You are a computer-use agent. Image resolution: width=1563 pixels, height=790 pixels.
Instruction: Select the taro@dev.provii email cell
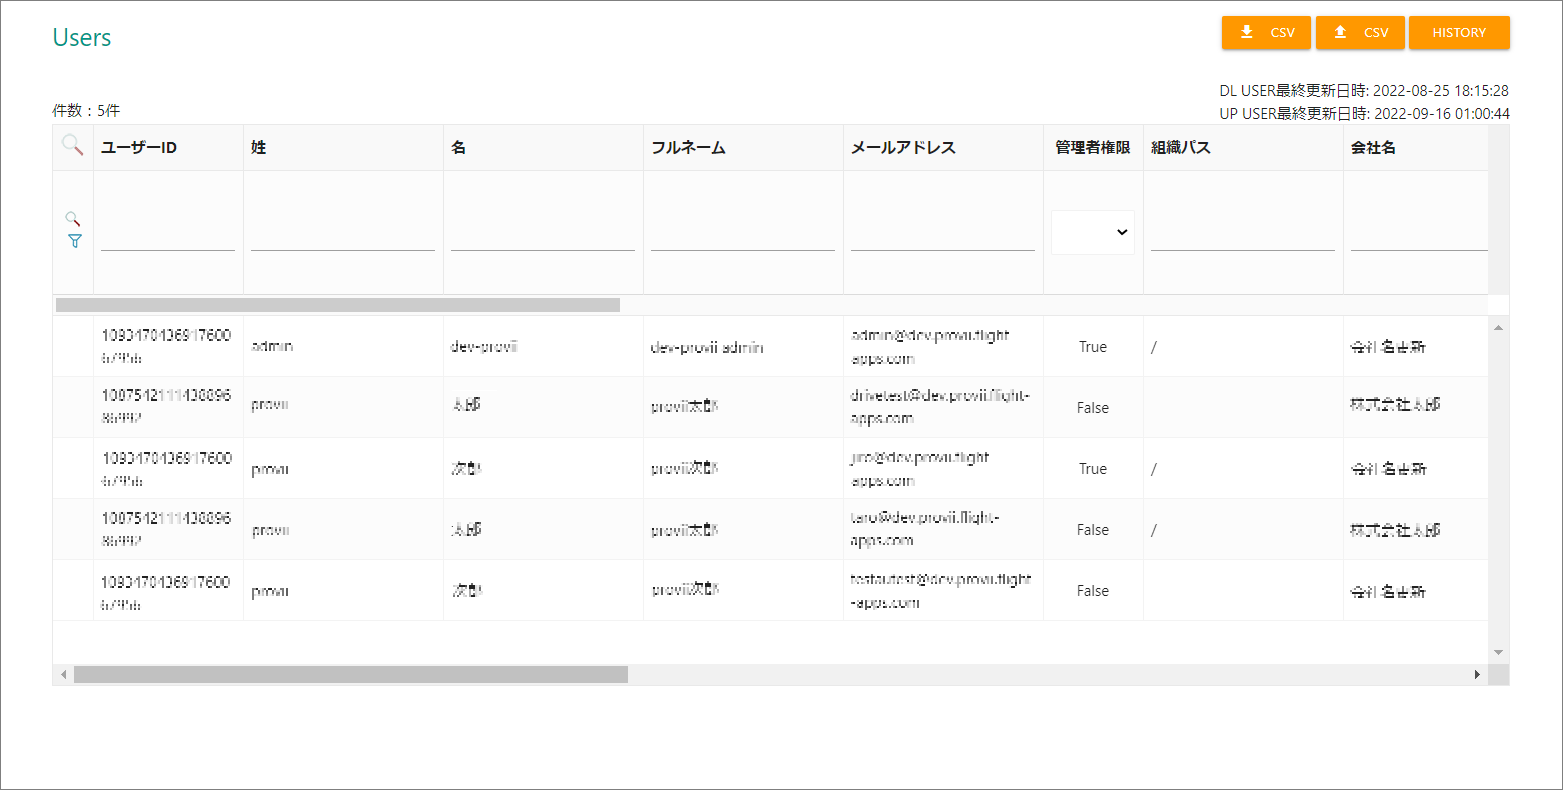(x=943, y=530)
